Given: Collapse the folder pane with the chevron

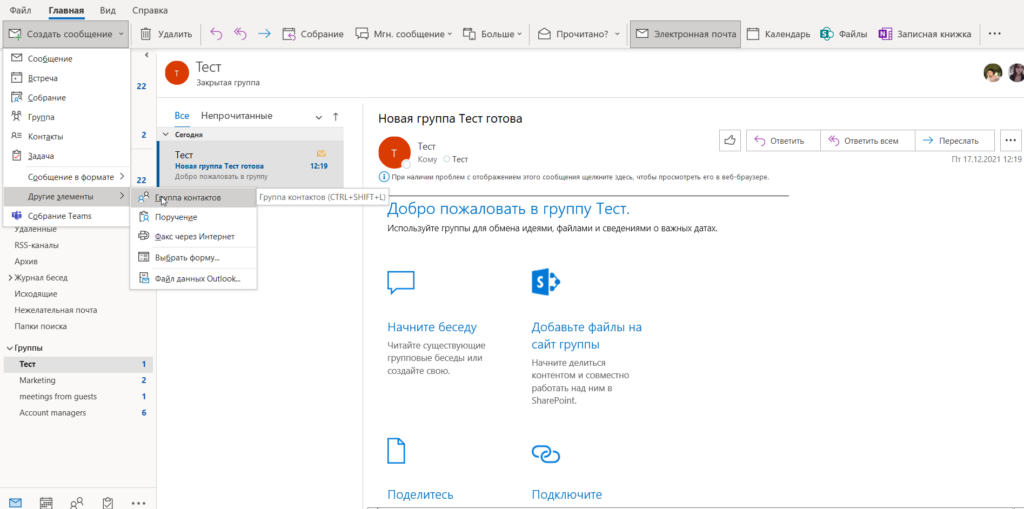Looking at the screenshot, I should 146,55.
